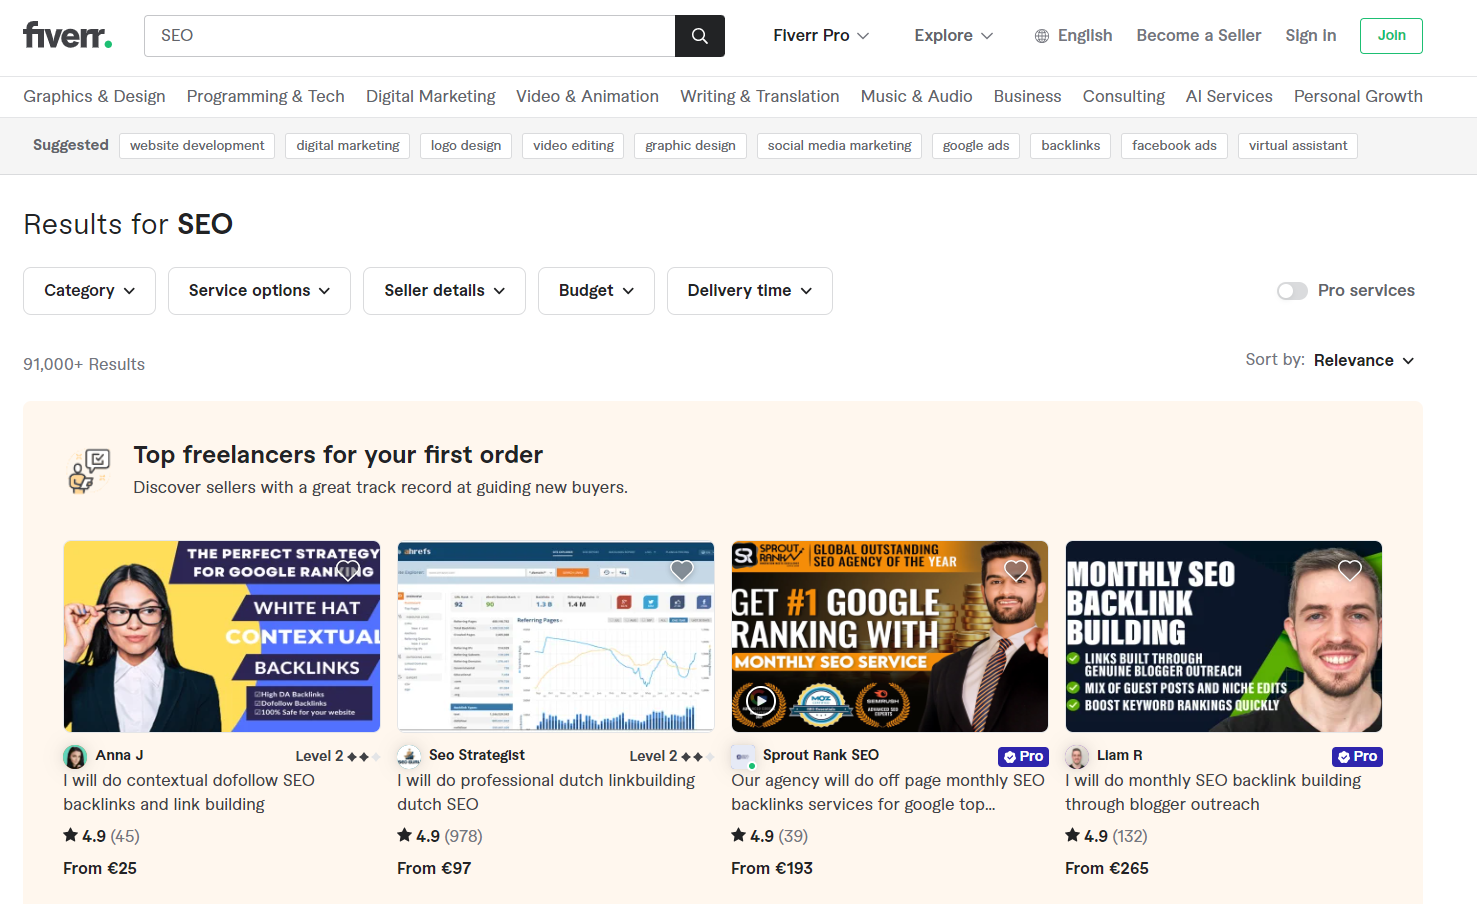
Task: Favorite Sprout Rank SEO gig heart icon
Action: (1016, 570)
